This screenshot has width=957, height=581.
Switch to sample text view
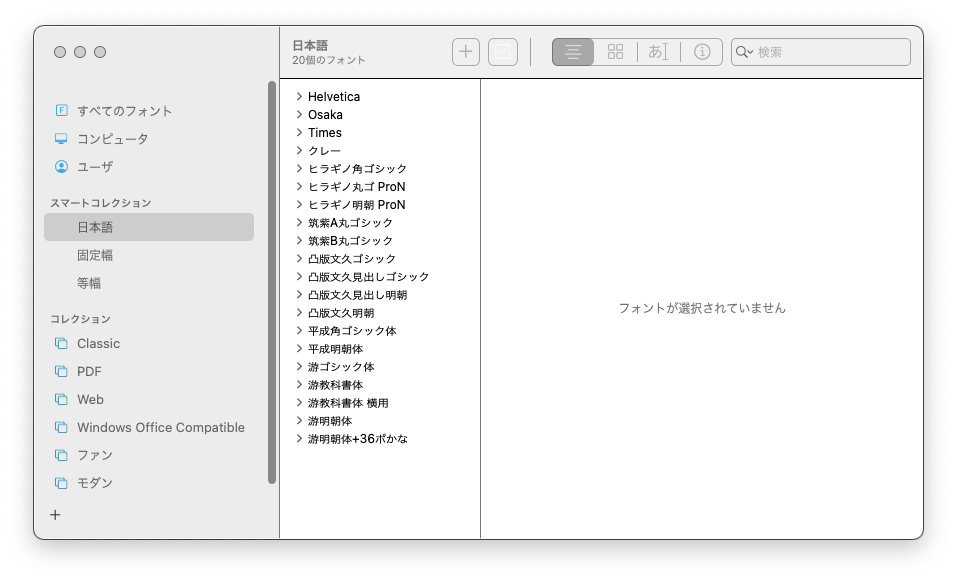click(658, 52)
